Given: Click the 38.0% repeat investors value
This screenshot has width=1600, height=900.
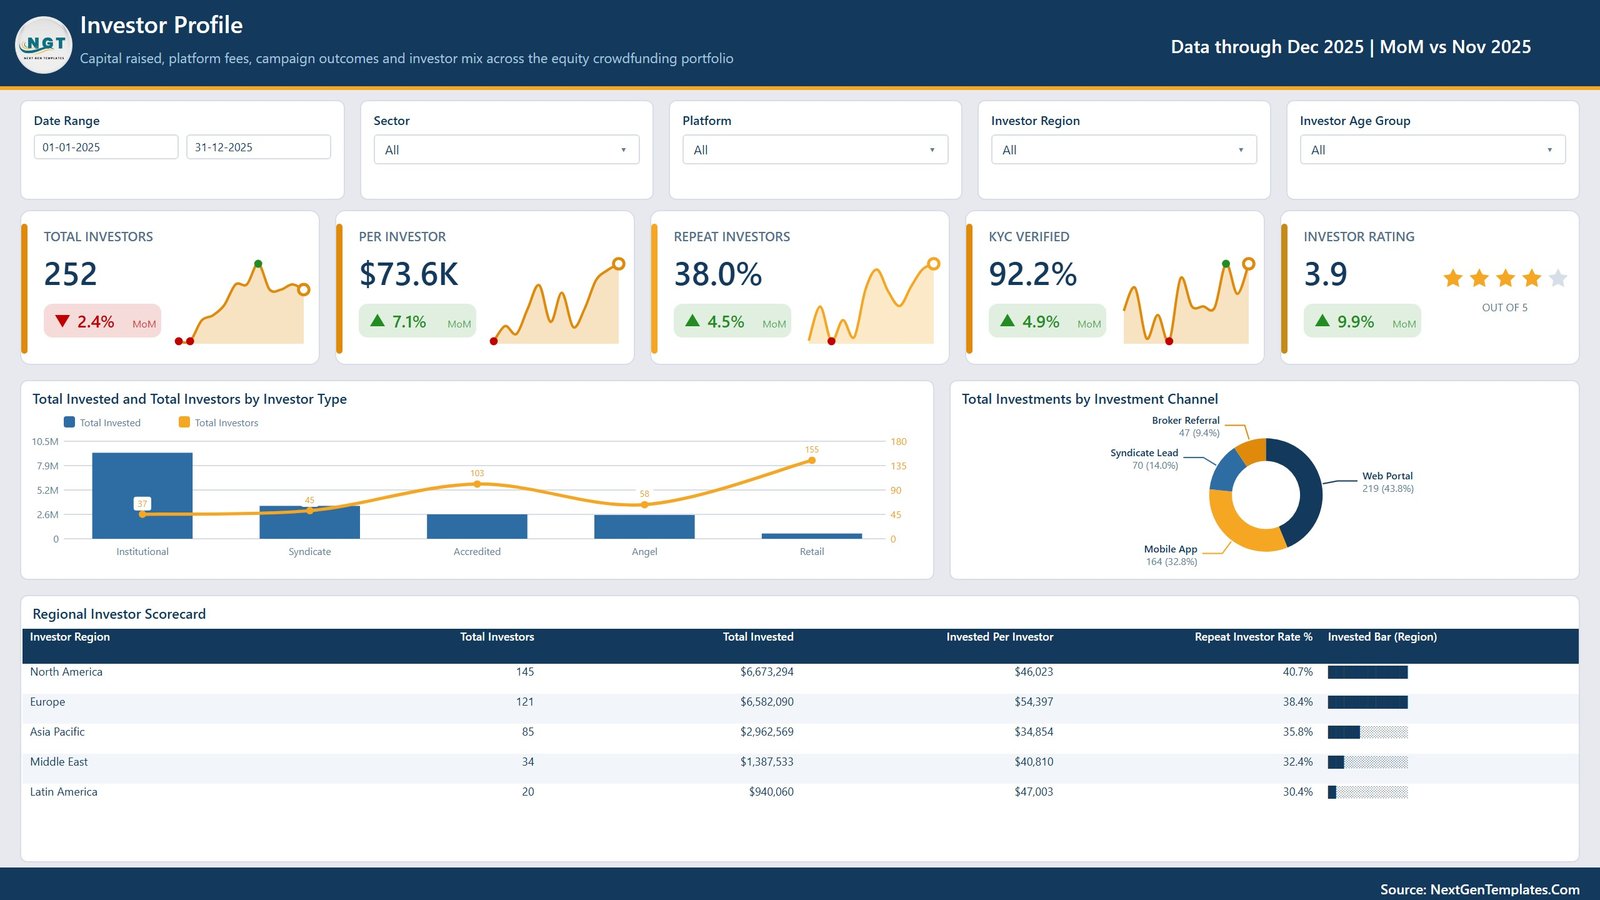Looking at the screenshot, I should click(x=718, y=274).
